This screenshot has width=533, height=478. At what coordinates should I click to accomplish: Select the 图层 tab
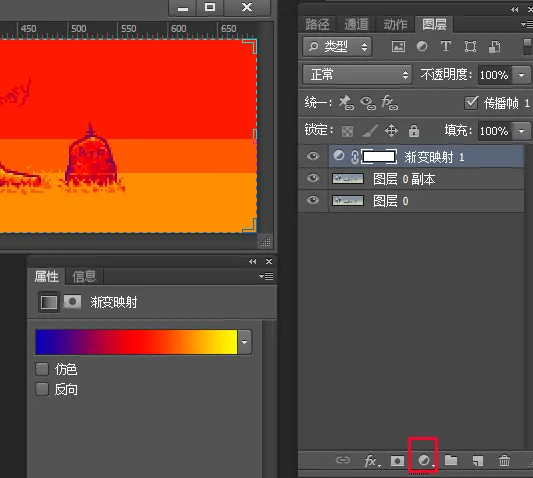point(434,24)
